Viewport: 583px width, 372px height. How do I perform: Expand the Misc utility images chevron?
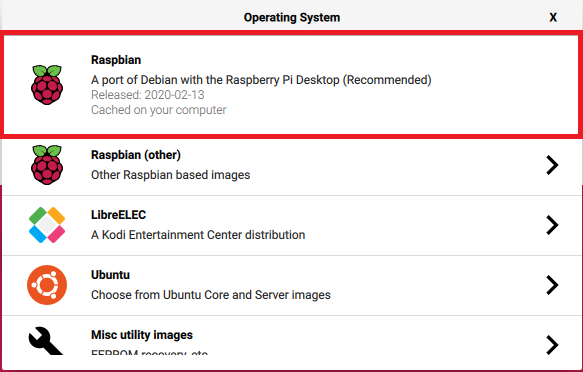point(552,345)
